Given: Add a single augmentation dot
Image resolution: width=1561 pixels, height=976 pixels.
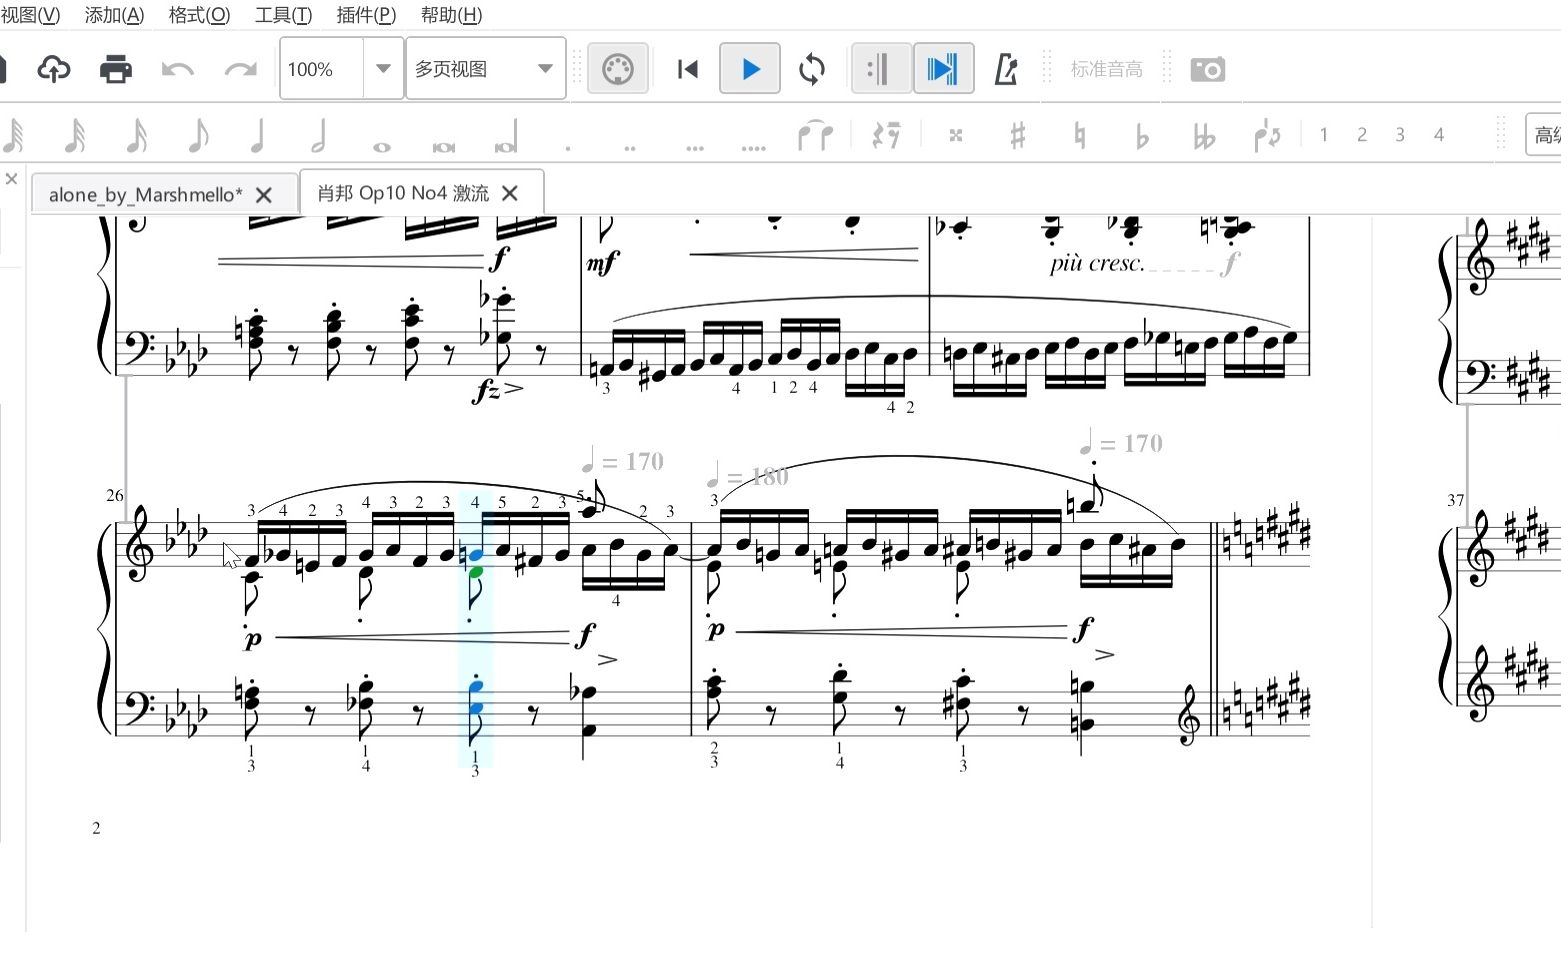Looking at the screenshot, I should point(568,147).
